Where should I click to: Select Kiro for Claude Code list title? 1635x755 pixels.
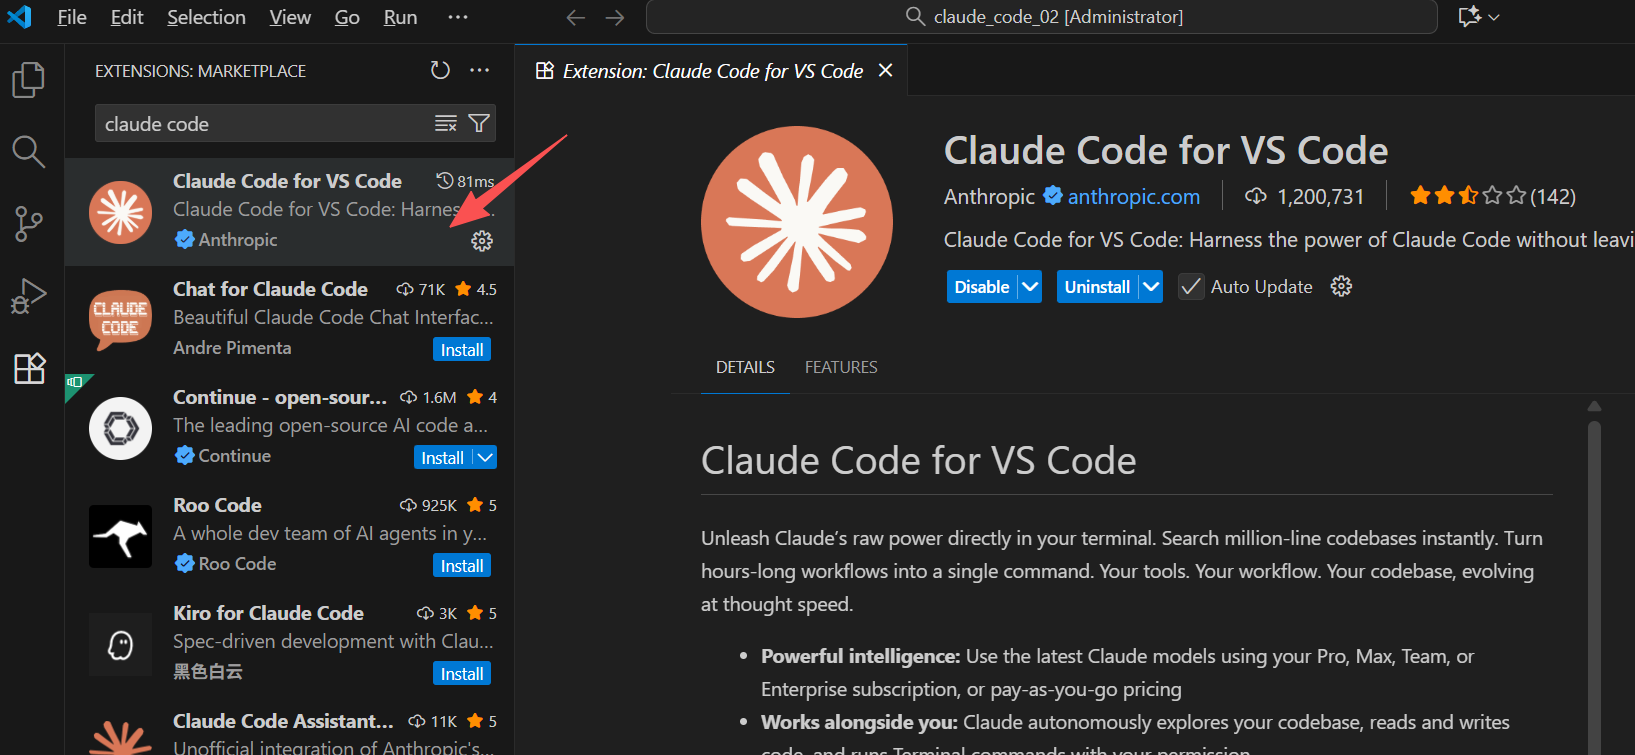pos(268,613)
